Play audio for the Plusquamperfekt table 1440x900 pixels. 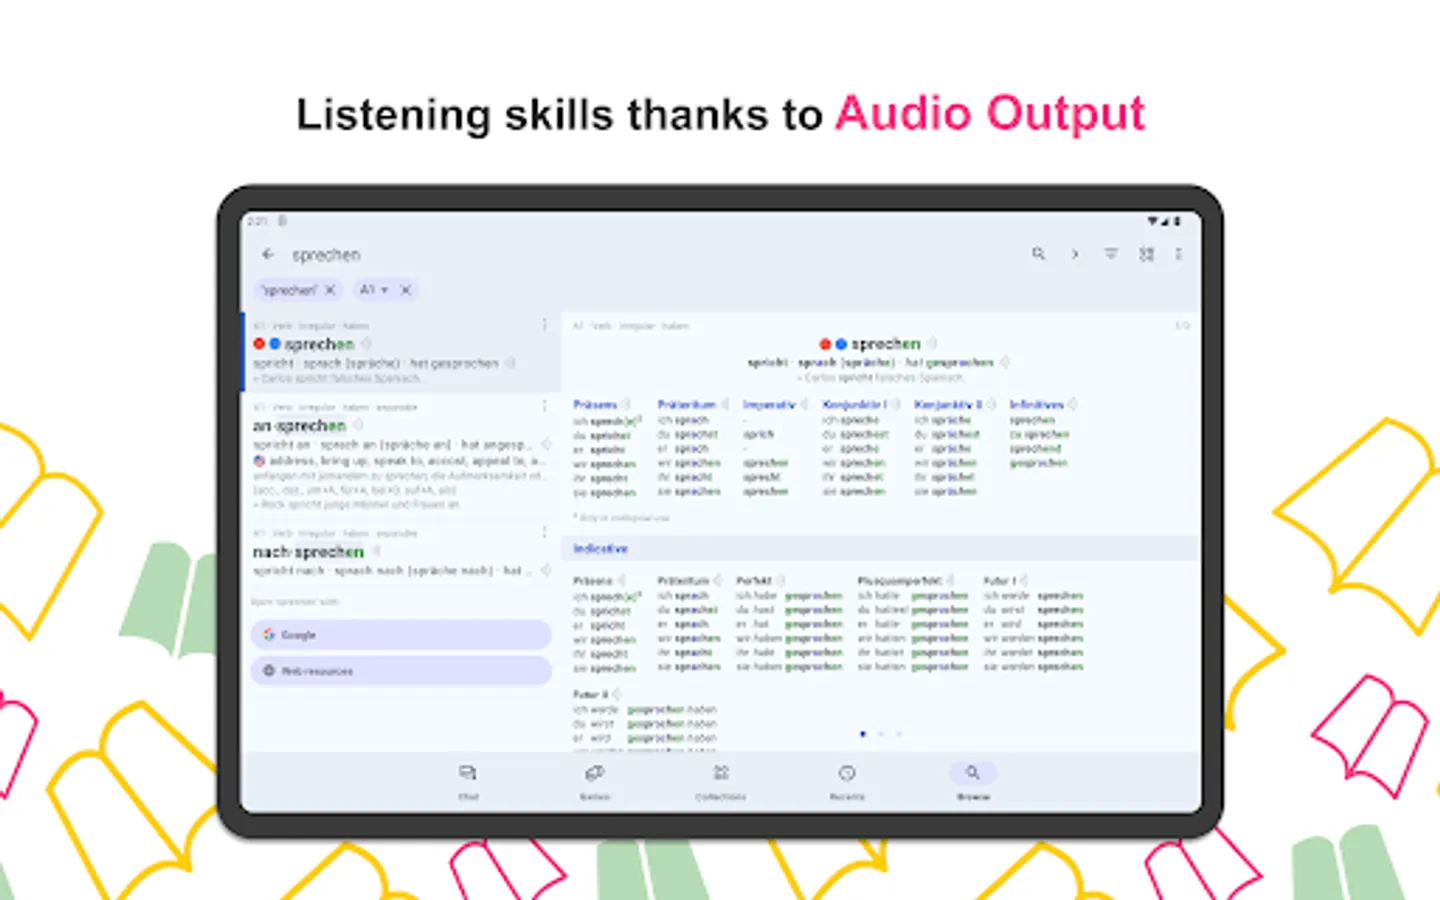tap(951, 581)
